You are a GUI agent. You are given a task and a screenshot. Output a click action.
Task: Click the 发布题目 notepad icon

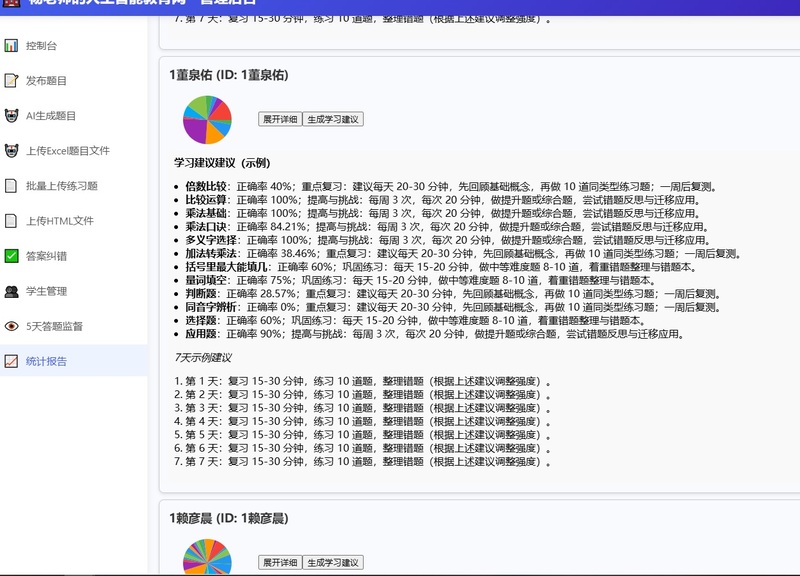[x=11, y=81]
